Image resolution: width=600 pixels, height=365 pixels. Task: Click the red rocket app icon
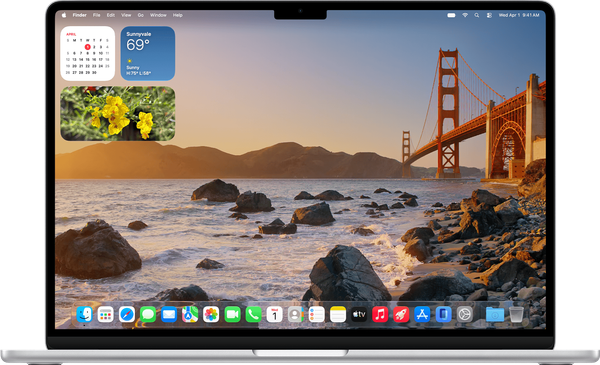(401, 314)
